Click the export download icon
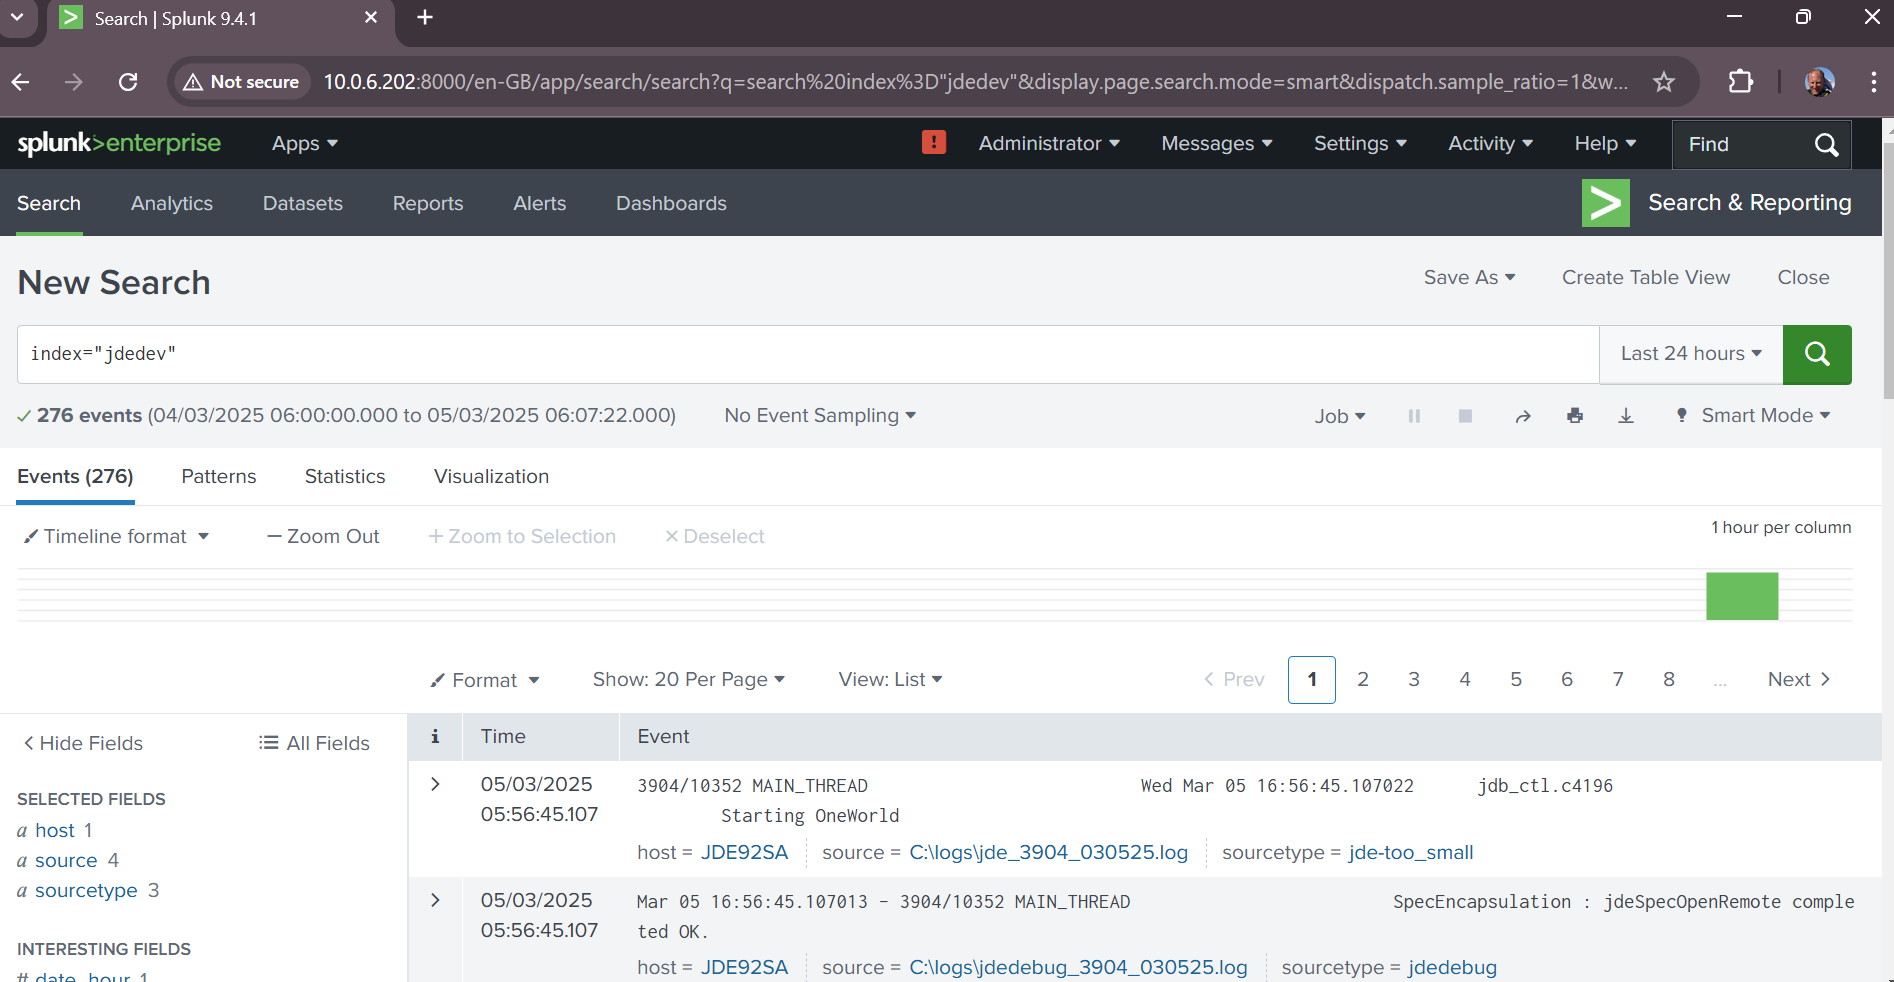 point(1625,416)
